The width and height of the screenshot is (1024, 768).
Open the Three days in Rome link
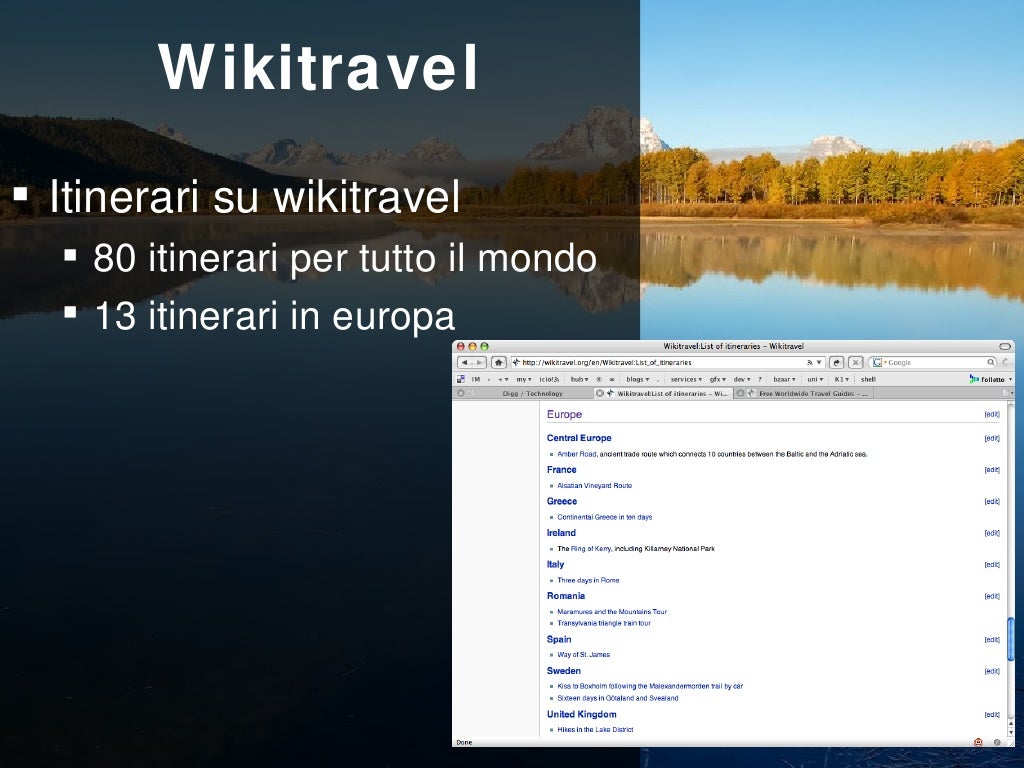[x=588, y=580]
